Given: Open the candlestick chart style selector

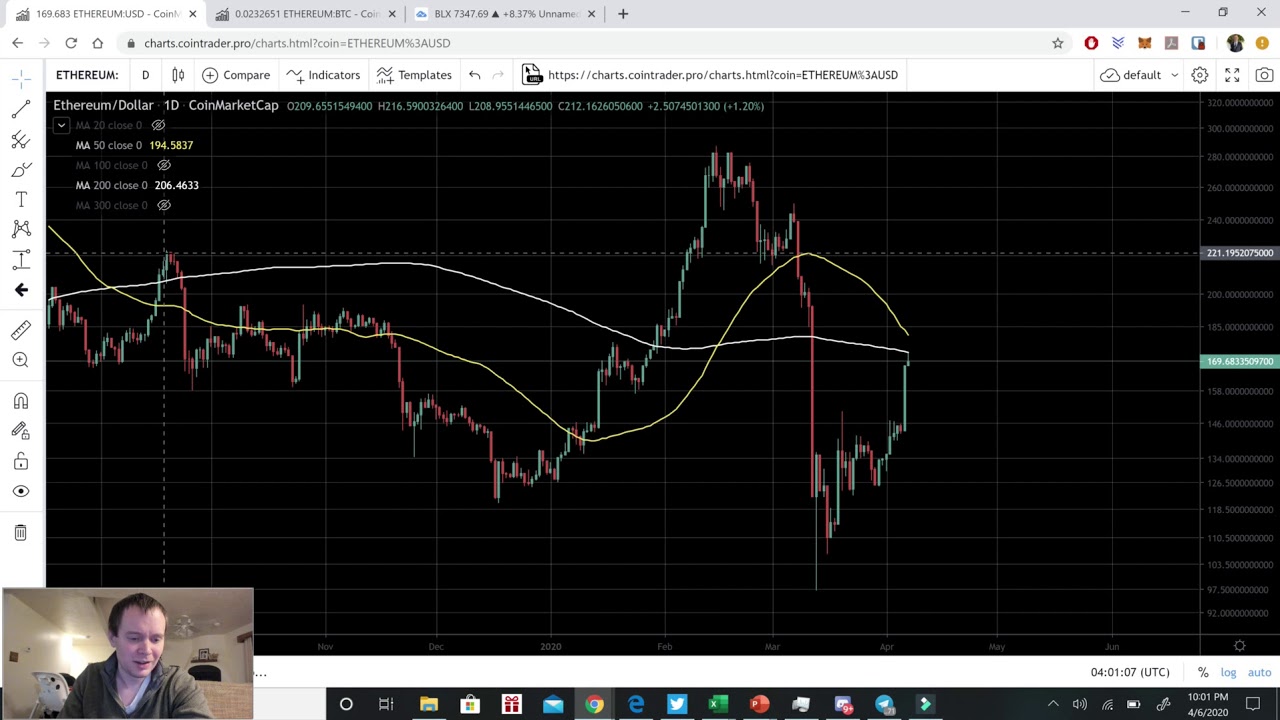Looking at the screenshot, I should coord(178,75).
